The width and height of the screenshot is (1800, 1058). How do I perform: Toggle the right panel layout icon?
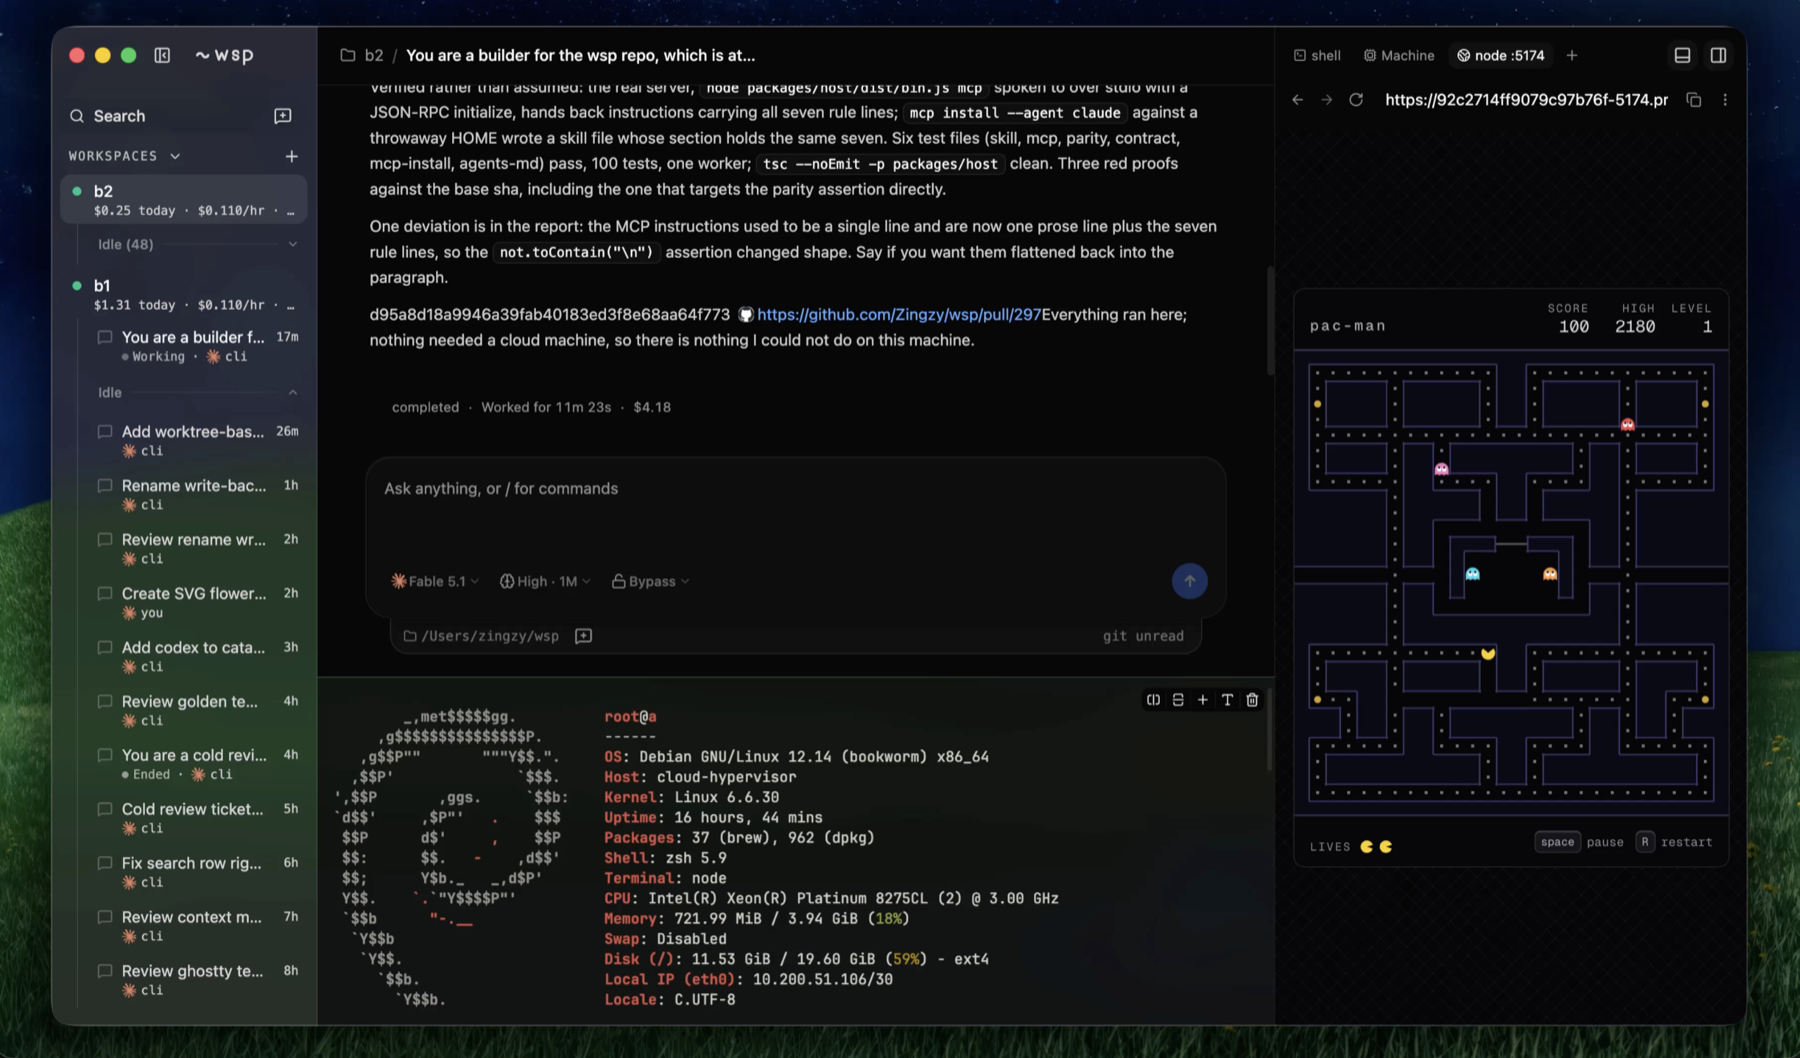pyautogui.click(x=1718, y=55)
